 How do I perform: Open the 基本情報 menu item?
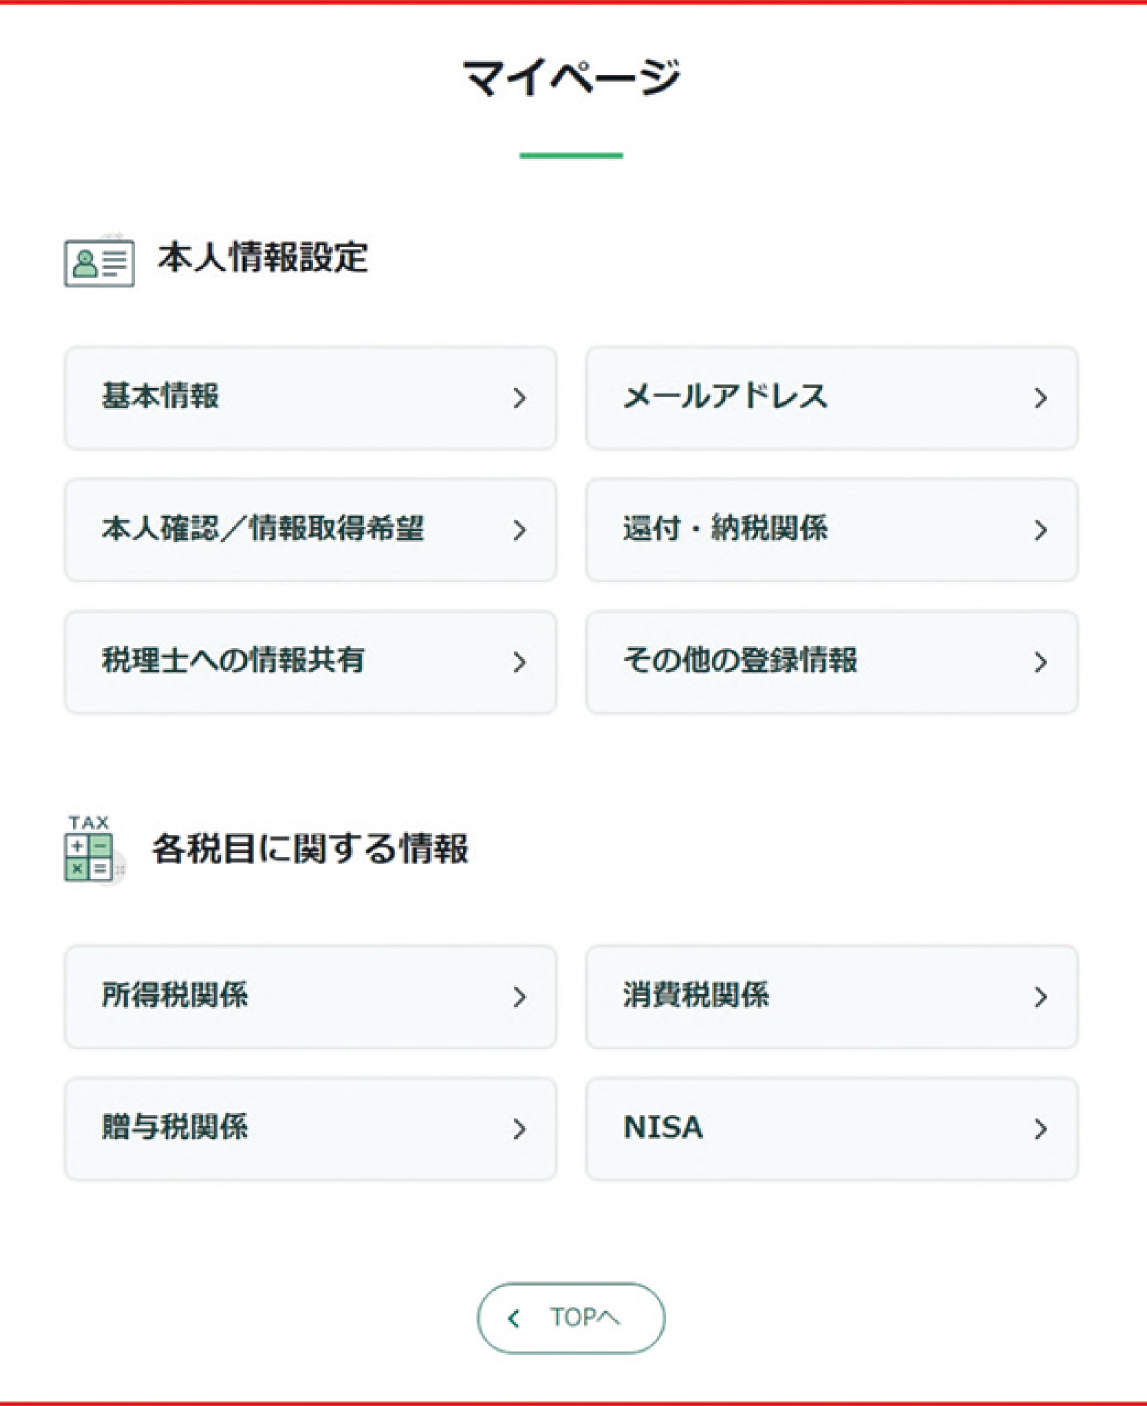310,397
